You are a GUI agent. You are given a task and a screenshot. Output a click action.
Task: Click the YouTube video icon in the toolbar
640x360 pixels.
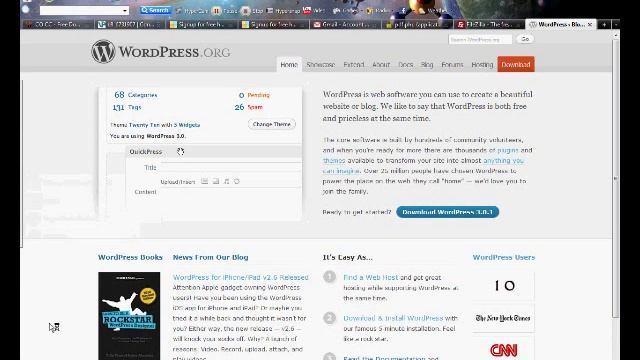point(307,10)
